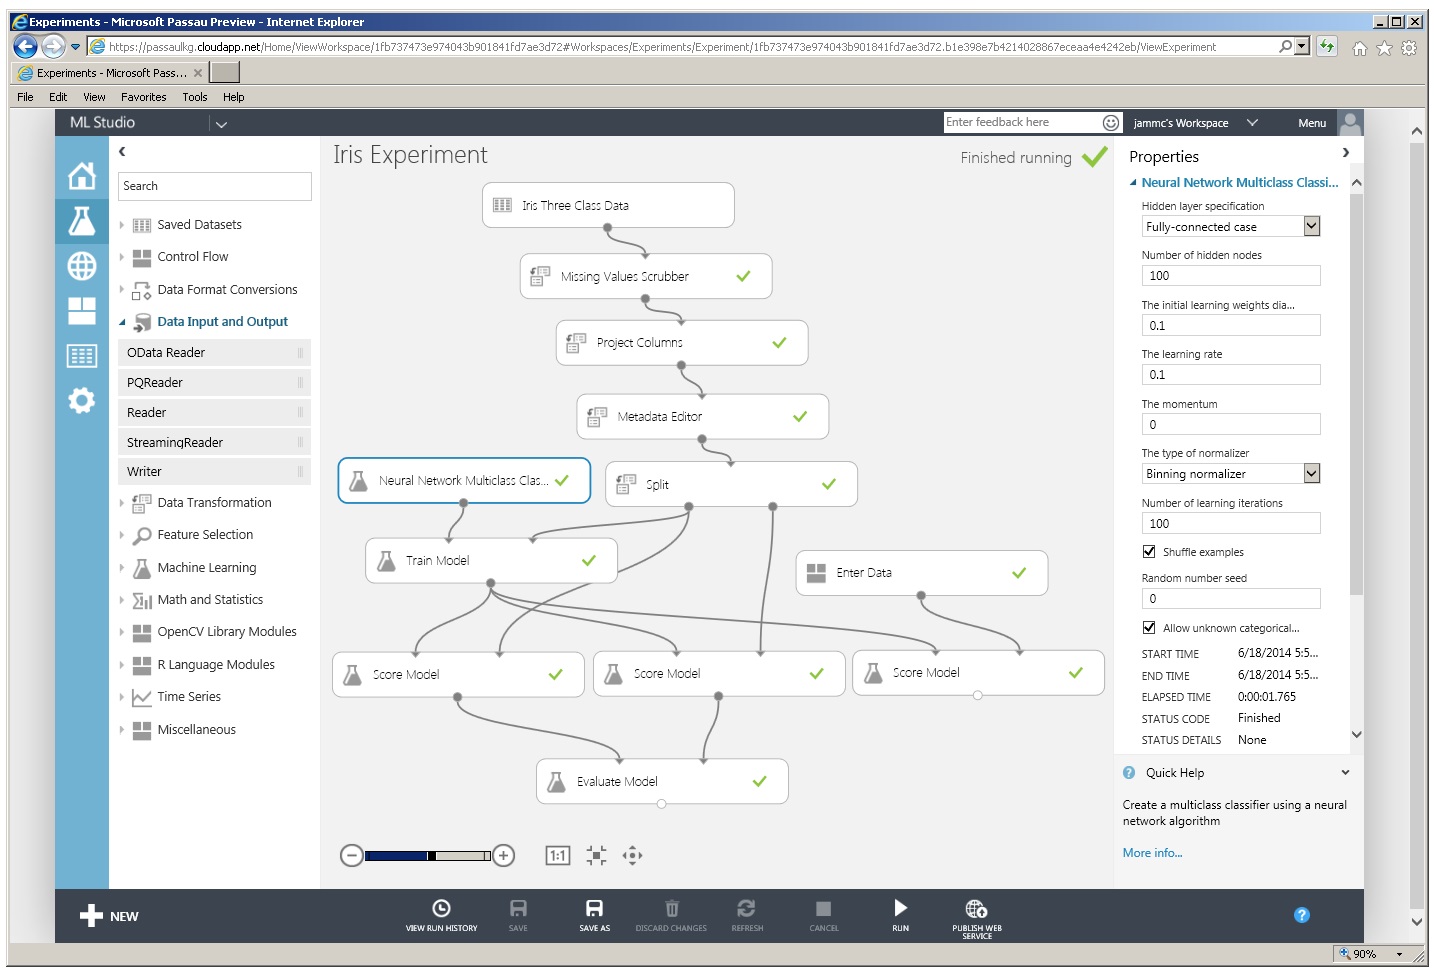1434x971 pixels.
Task: Click the NEW button
Action: point(109,916)
